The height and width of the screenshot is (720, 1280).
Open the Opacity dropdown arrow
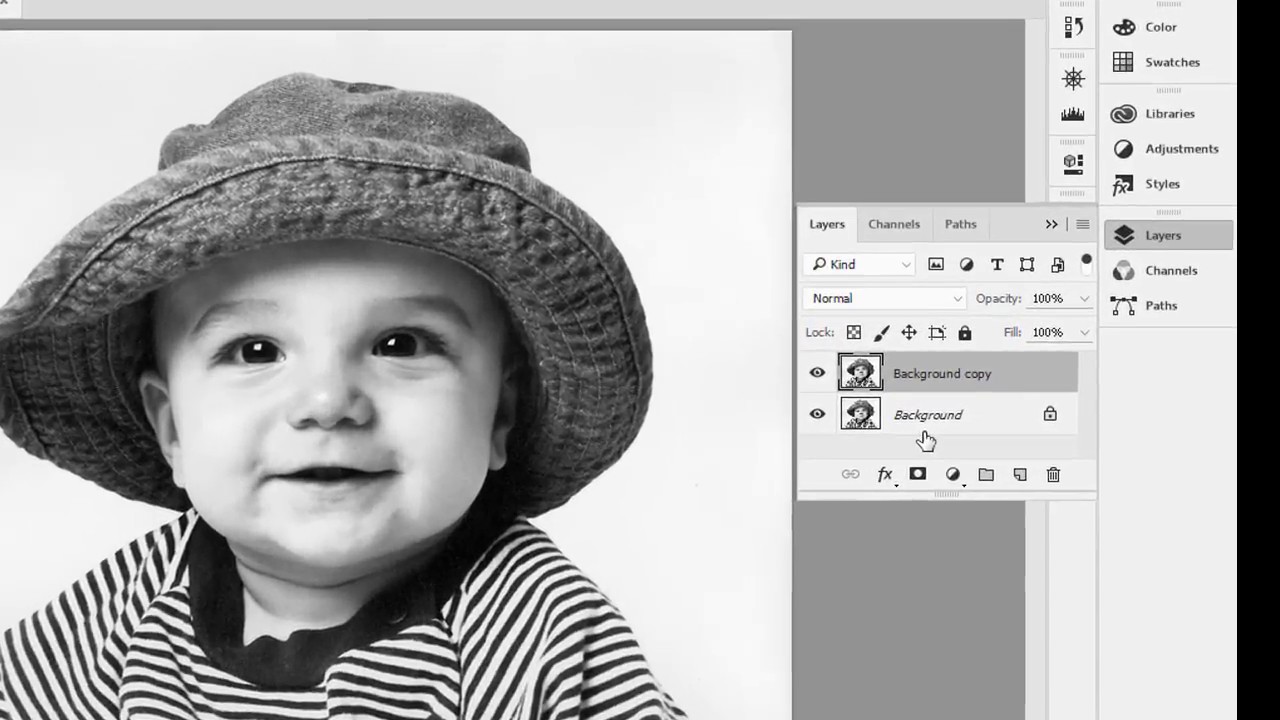click(1084, 298)
